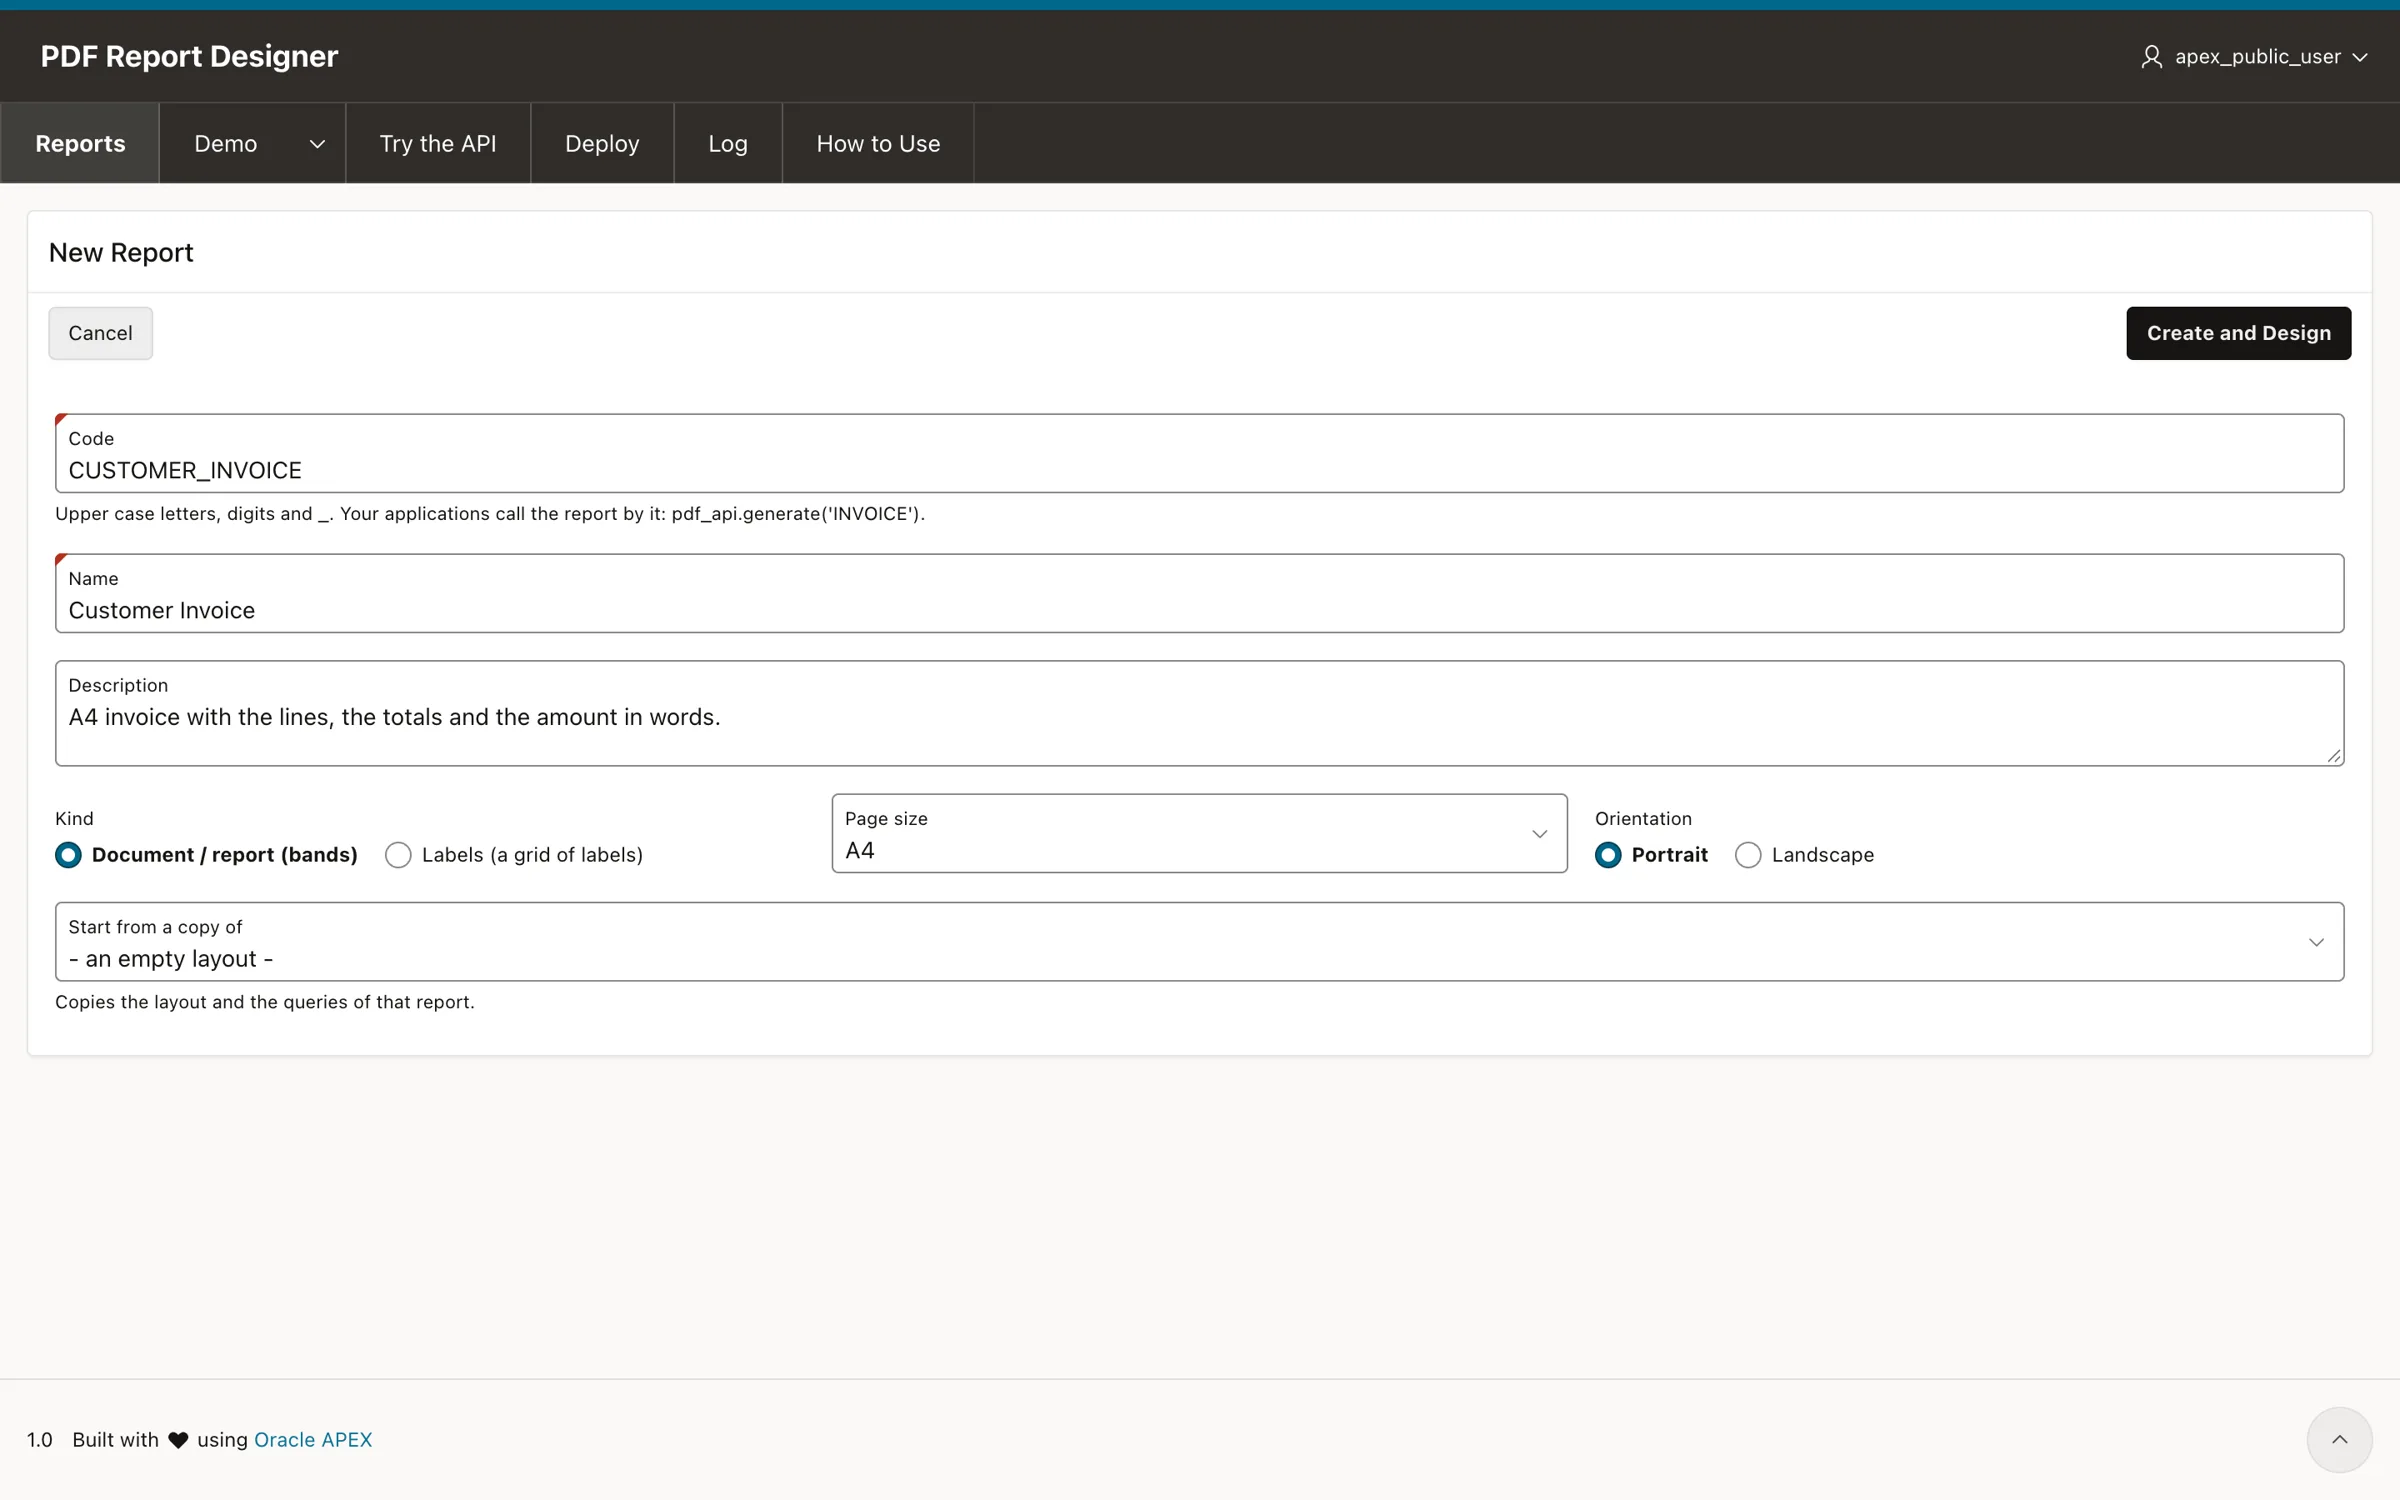Focus the Name input field
The width and height of the screenshot is (2400, 1500).
(1199, 593)
